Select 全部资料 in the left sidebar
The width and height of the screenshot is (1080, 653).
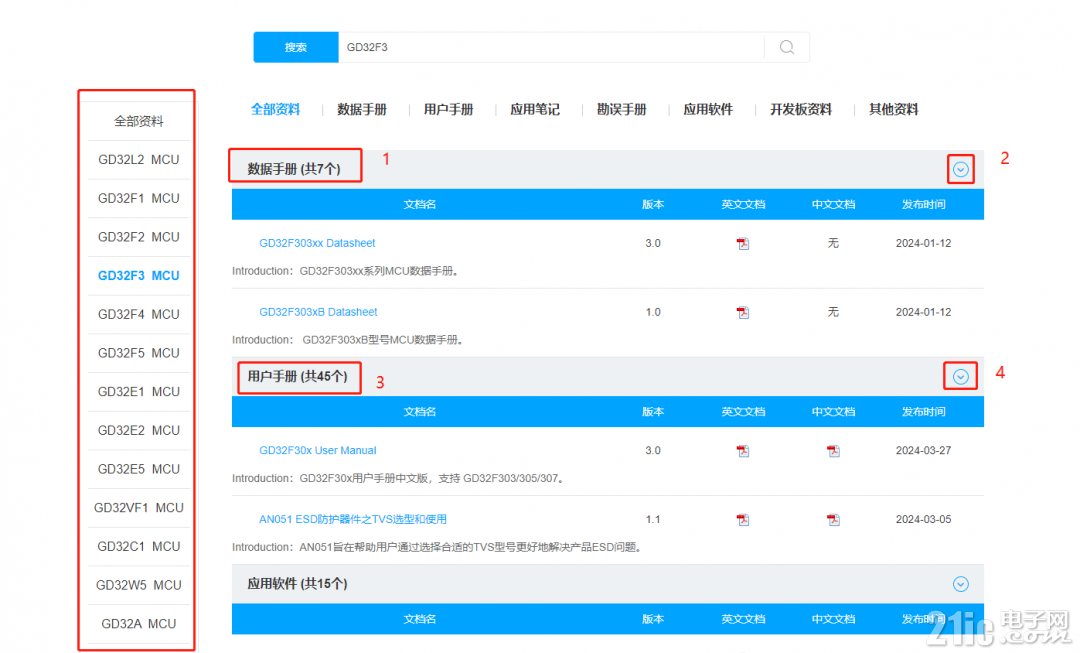(138, 121)
